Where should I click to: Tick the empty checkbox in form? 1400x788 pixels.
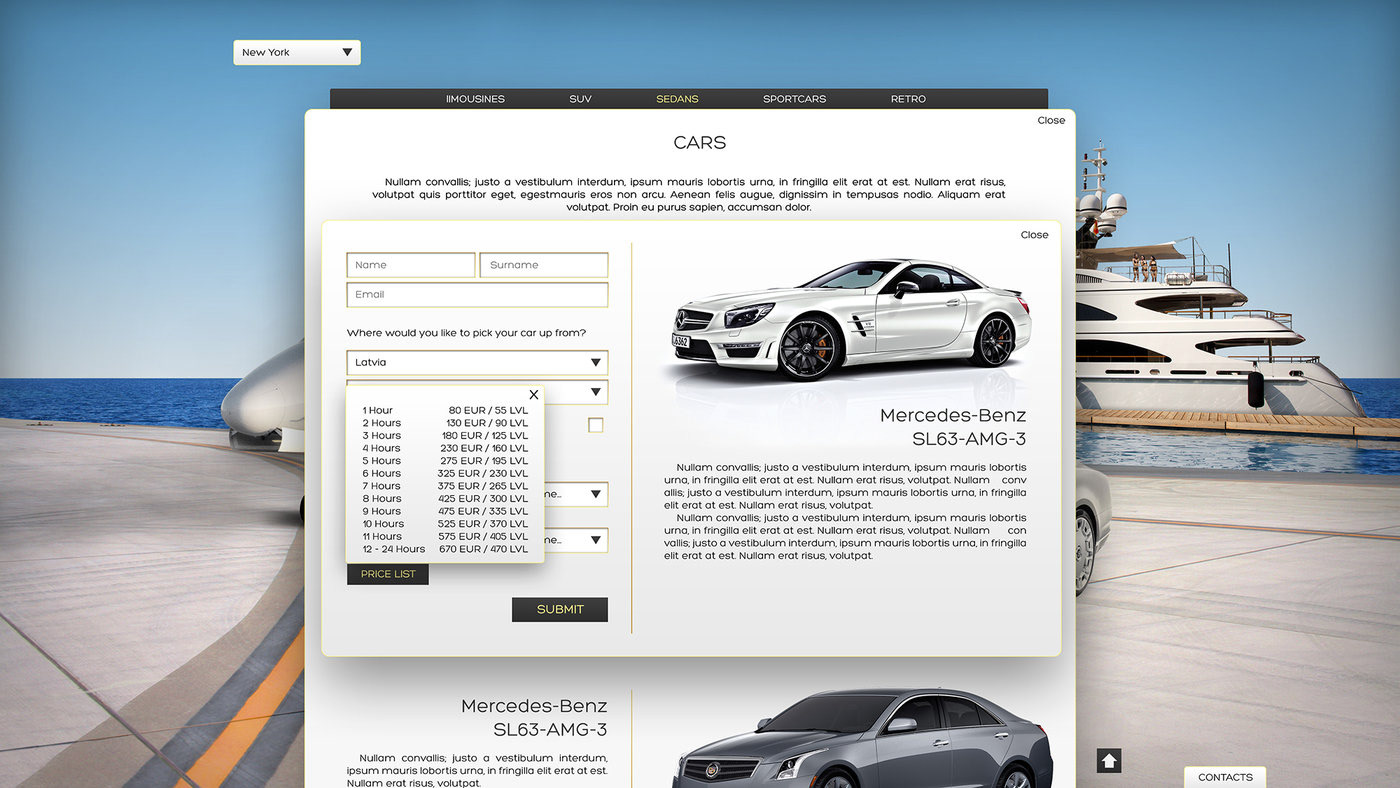coord(596,425)
